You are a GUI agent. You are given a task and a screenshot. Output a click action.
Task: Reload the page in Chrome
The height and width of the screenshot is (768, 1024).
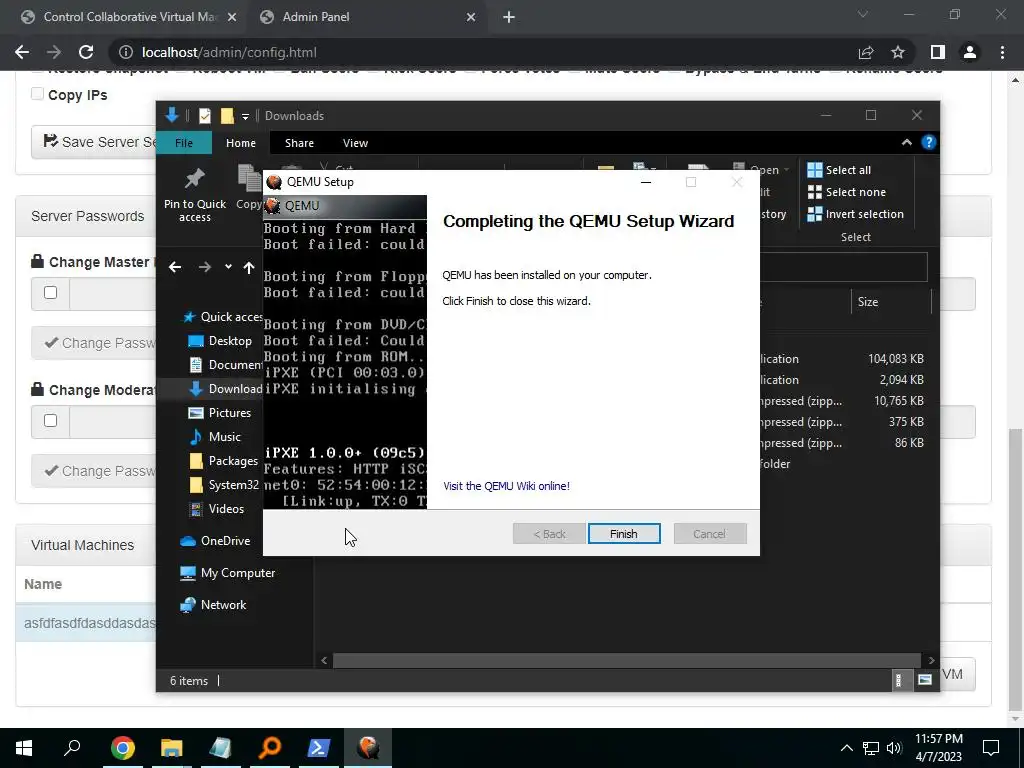click(86, 52)
